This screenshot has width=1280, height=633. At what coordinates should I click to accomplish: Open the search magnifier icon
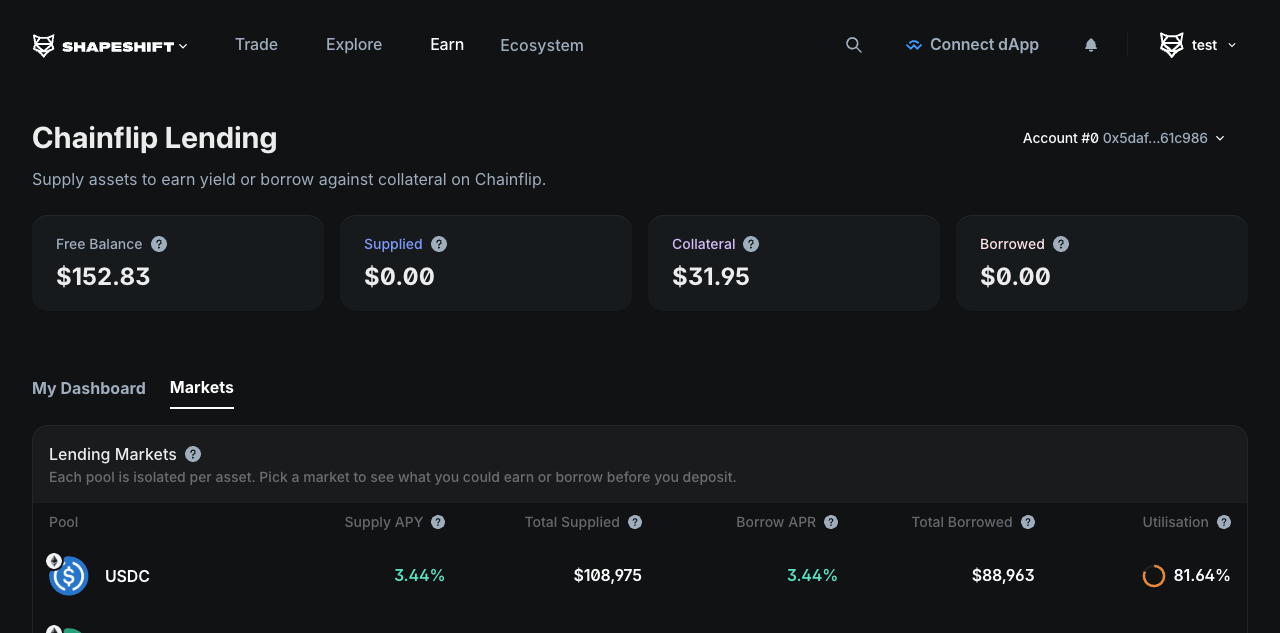(x=853, y=45)
